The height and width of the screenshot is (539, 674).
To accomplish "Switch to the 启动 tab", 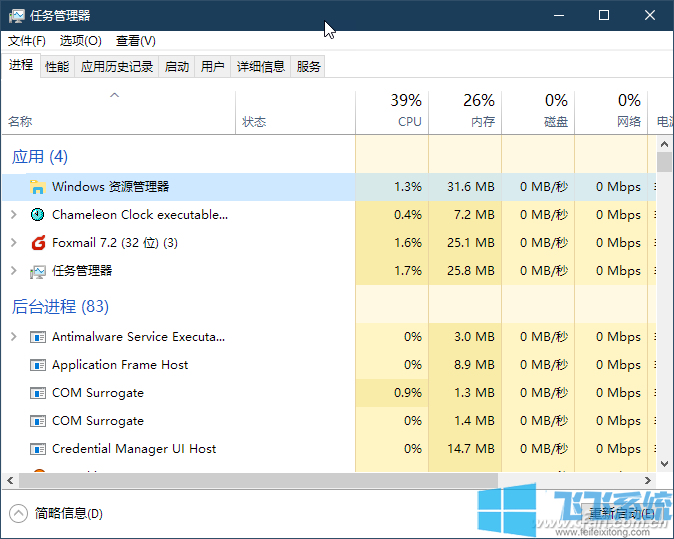I will click(177, 67).
